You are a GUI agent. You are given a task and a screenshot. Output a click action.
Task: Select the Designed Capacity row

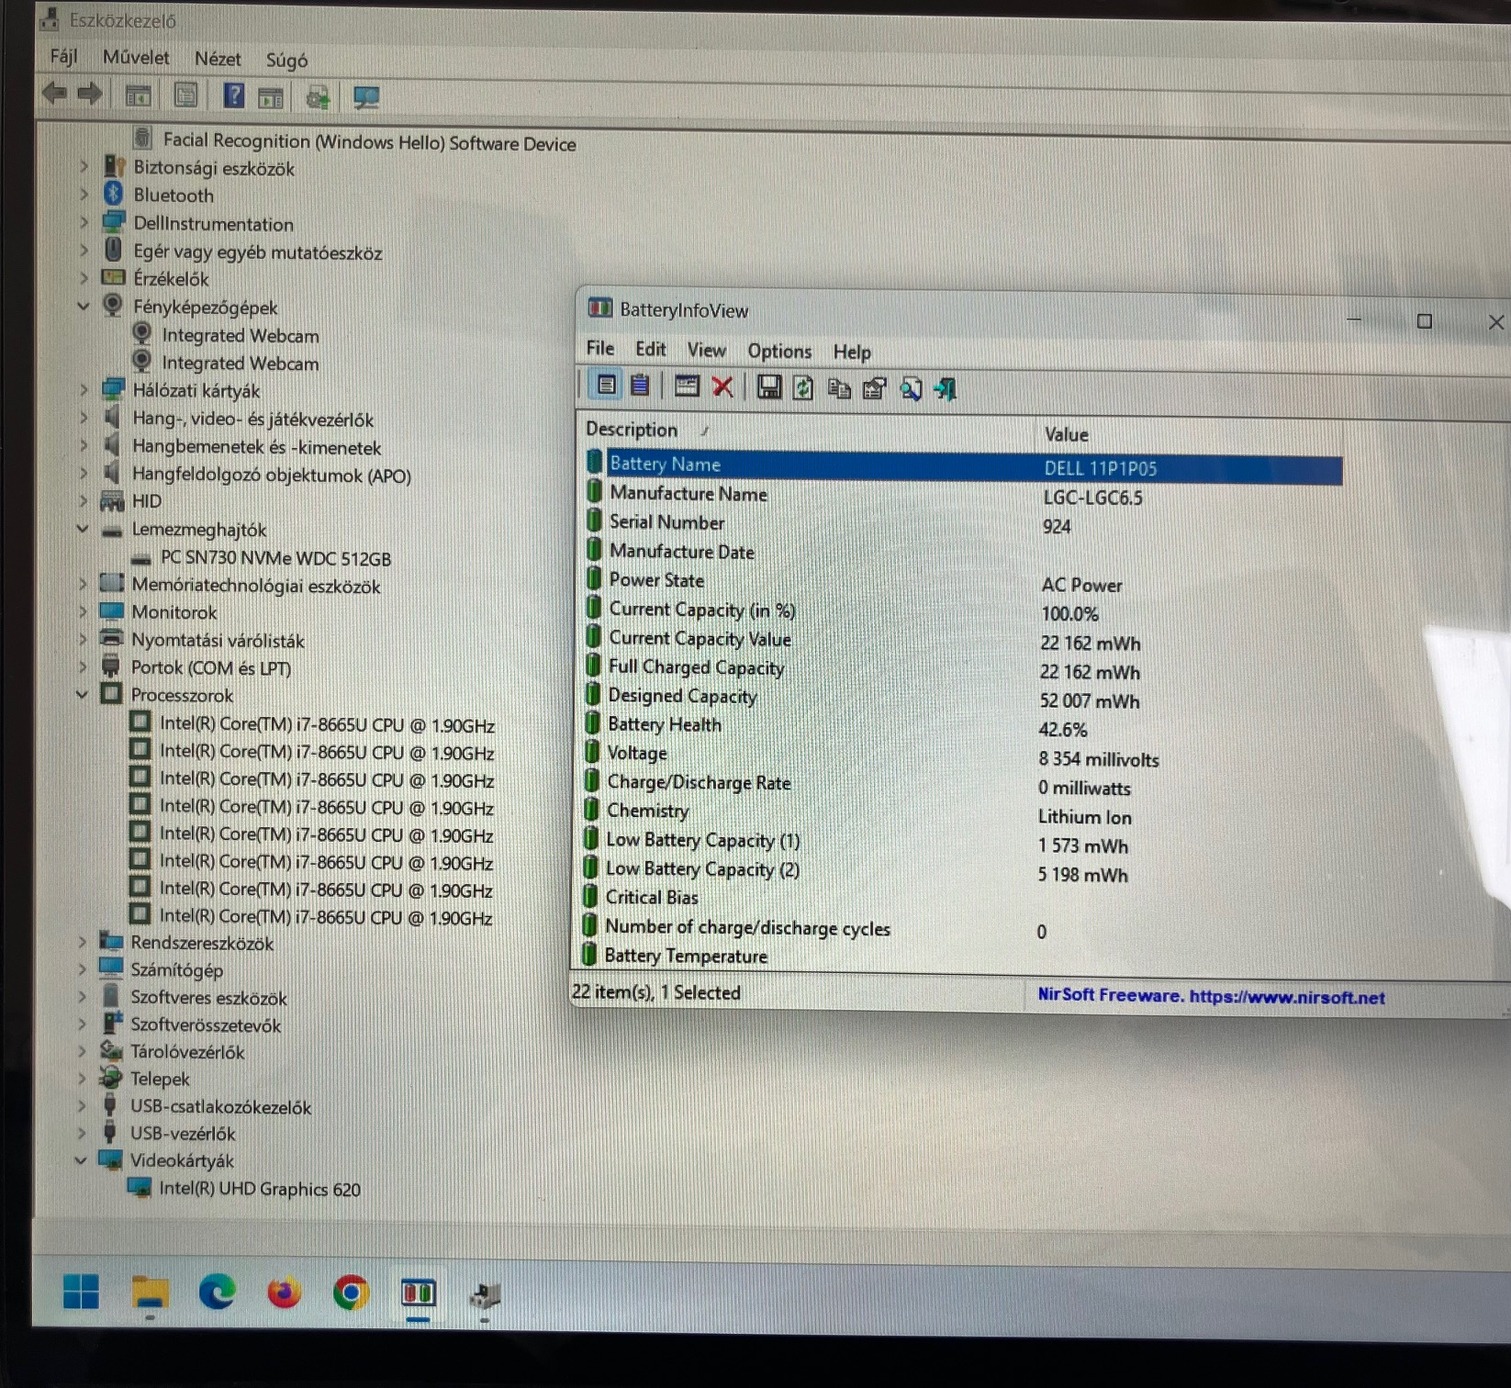pos(961,698)
